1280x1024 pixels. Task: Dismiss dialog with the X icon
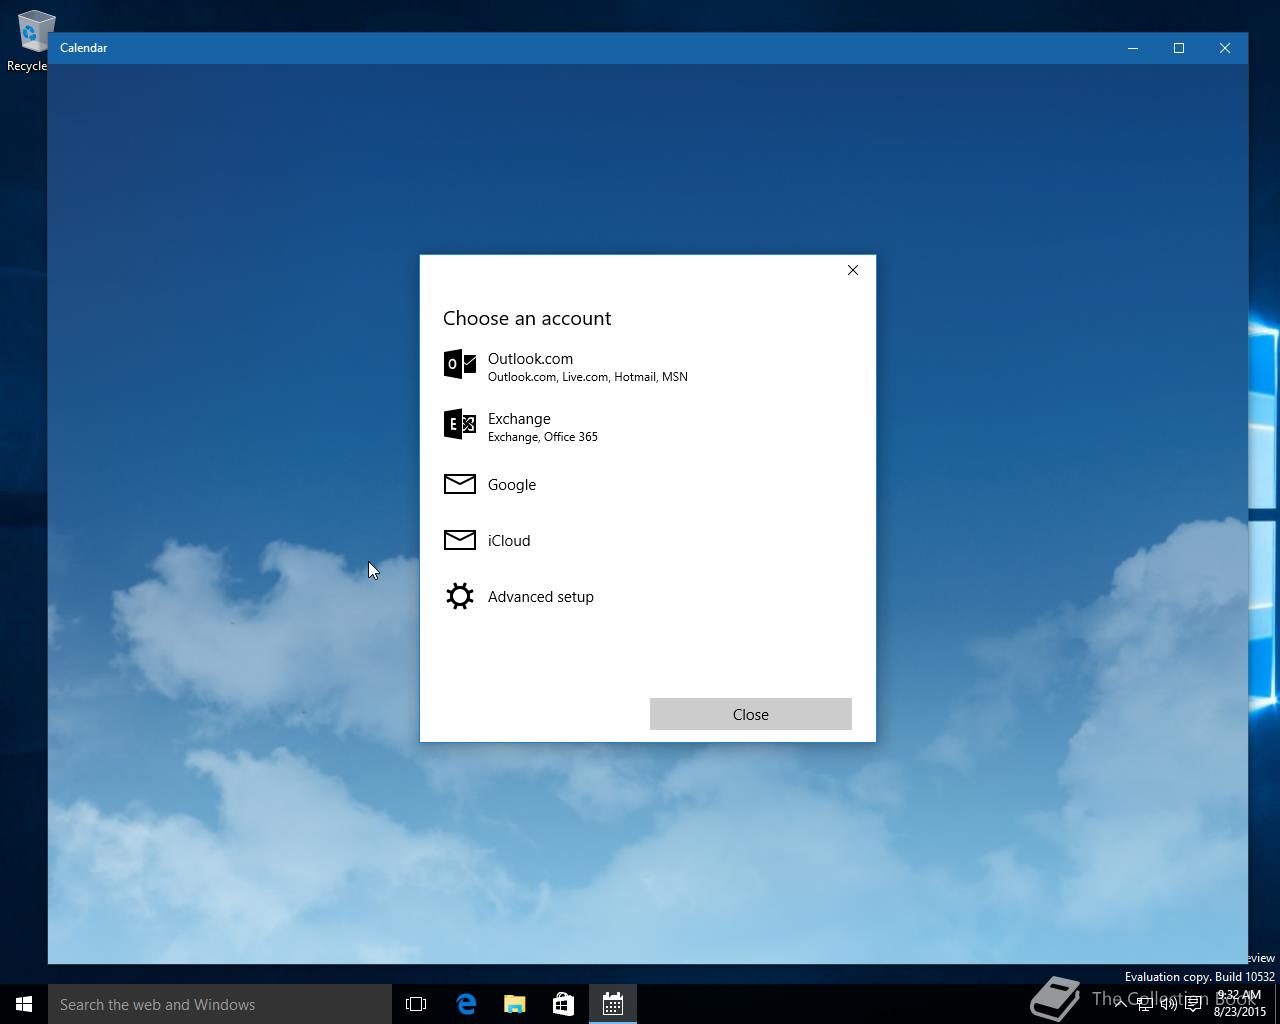tap(853, 270)
